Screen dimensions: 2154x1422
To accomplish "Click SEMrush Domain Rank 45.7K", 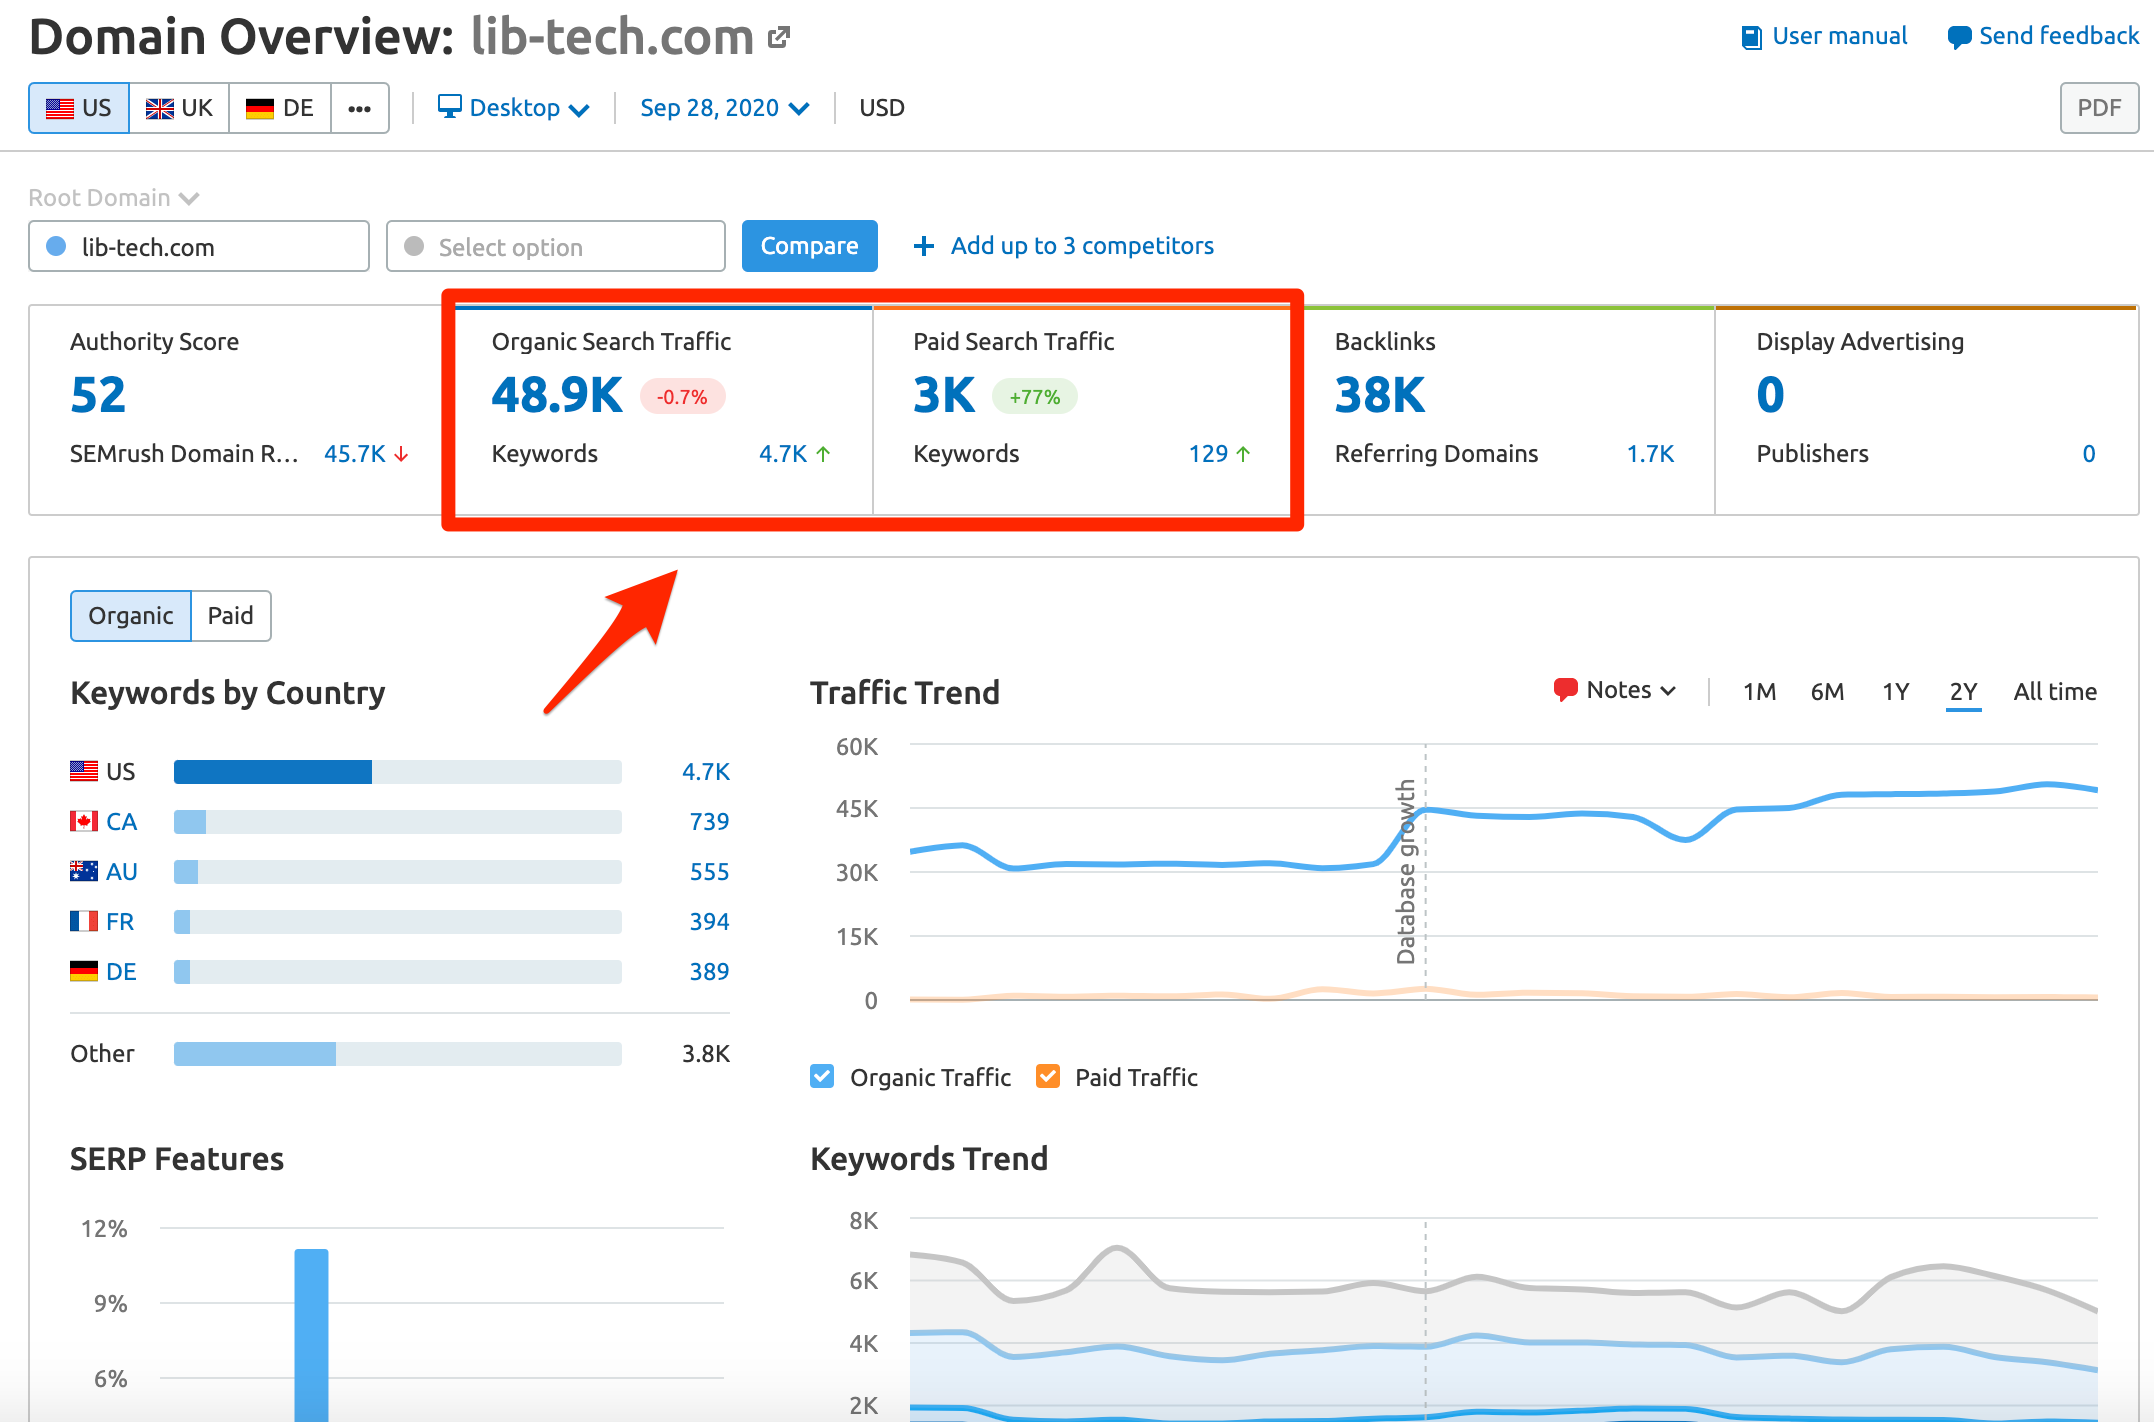I will (x=355, y=454).
